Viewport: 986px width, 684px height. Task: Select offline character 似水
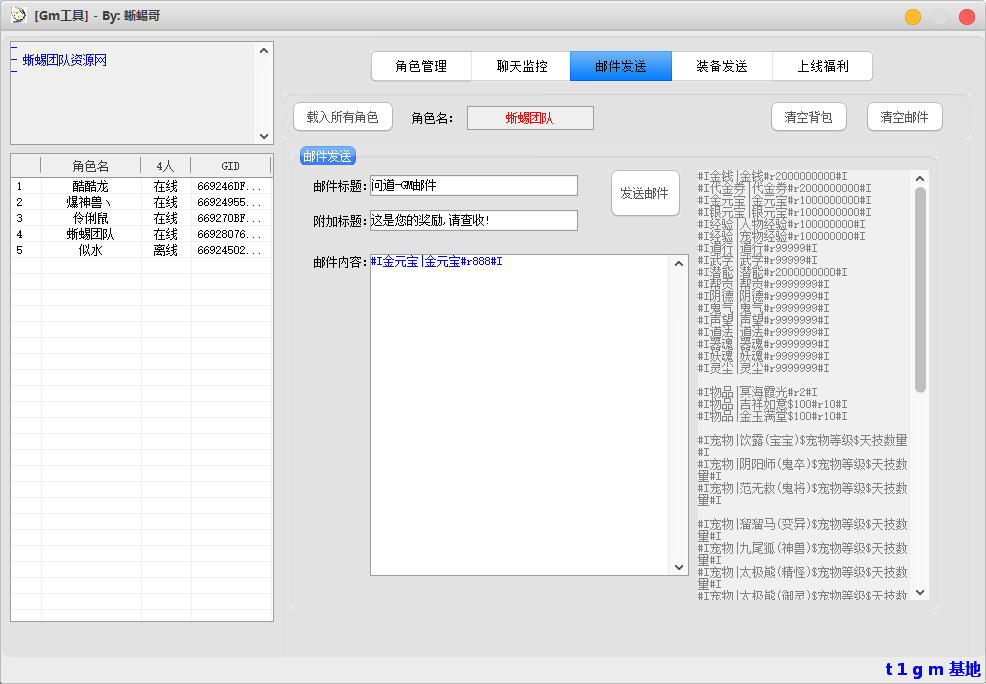tap(141, 250)
